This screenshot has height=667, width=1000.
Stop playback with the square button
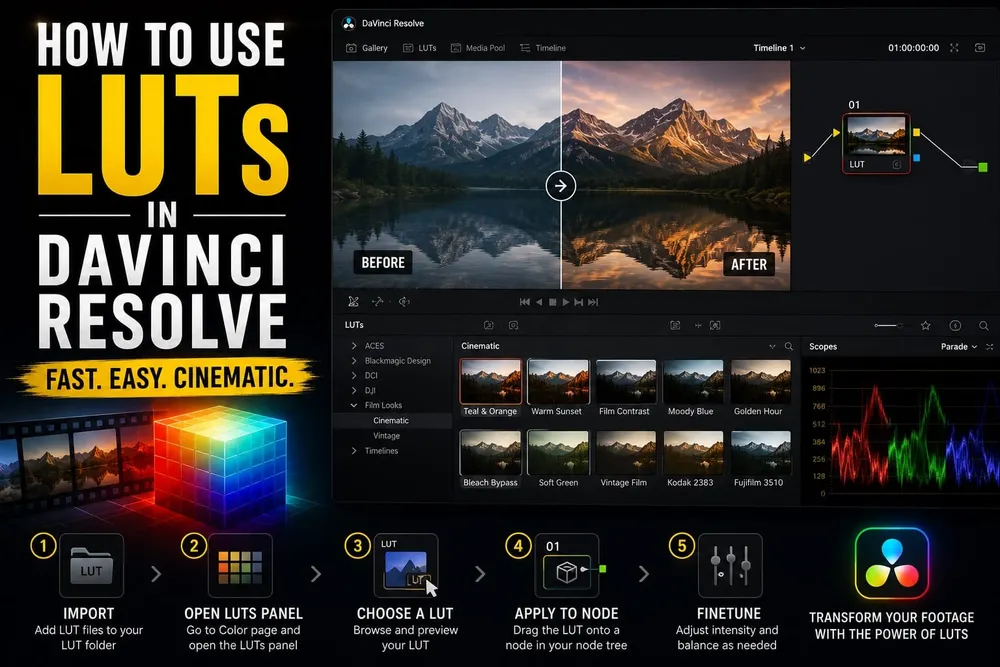click(553, 302)
